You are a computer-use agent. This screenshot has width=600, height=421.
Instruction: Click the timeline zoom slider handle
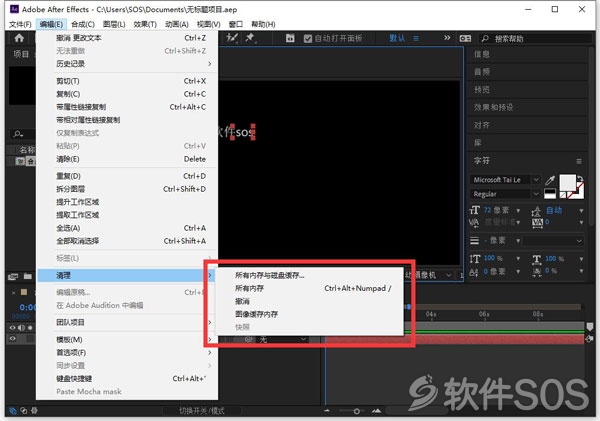(356, 411)
